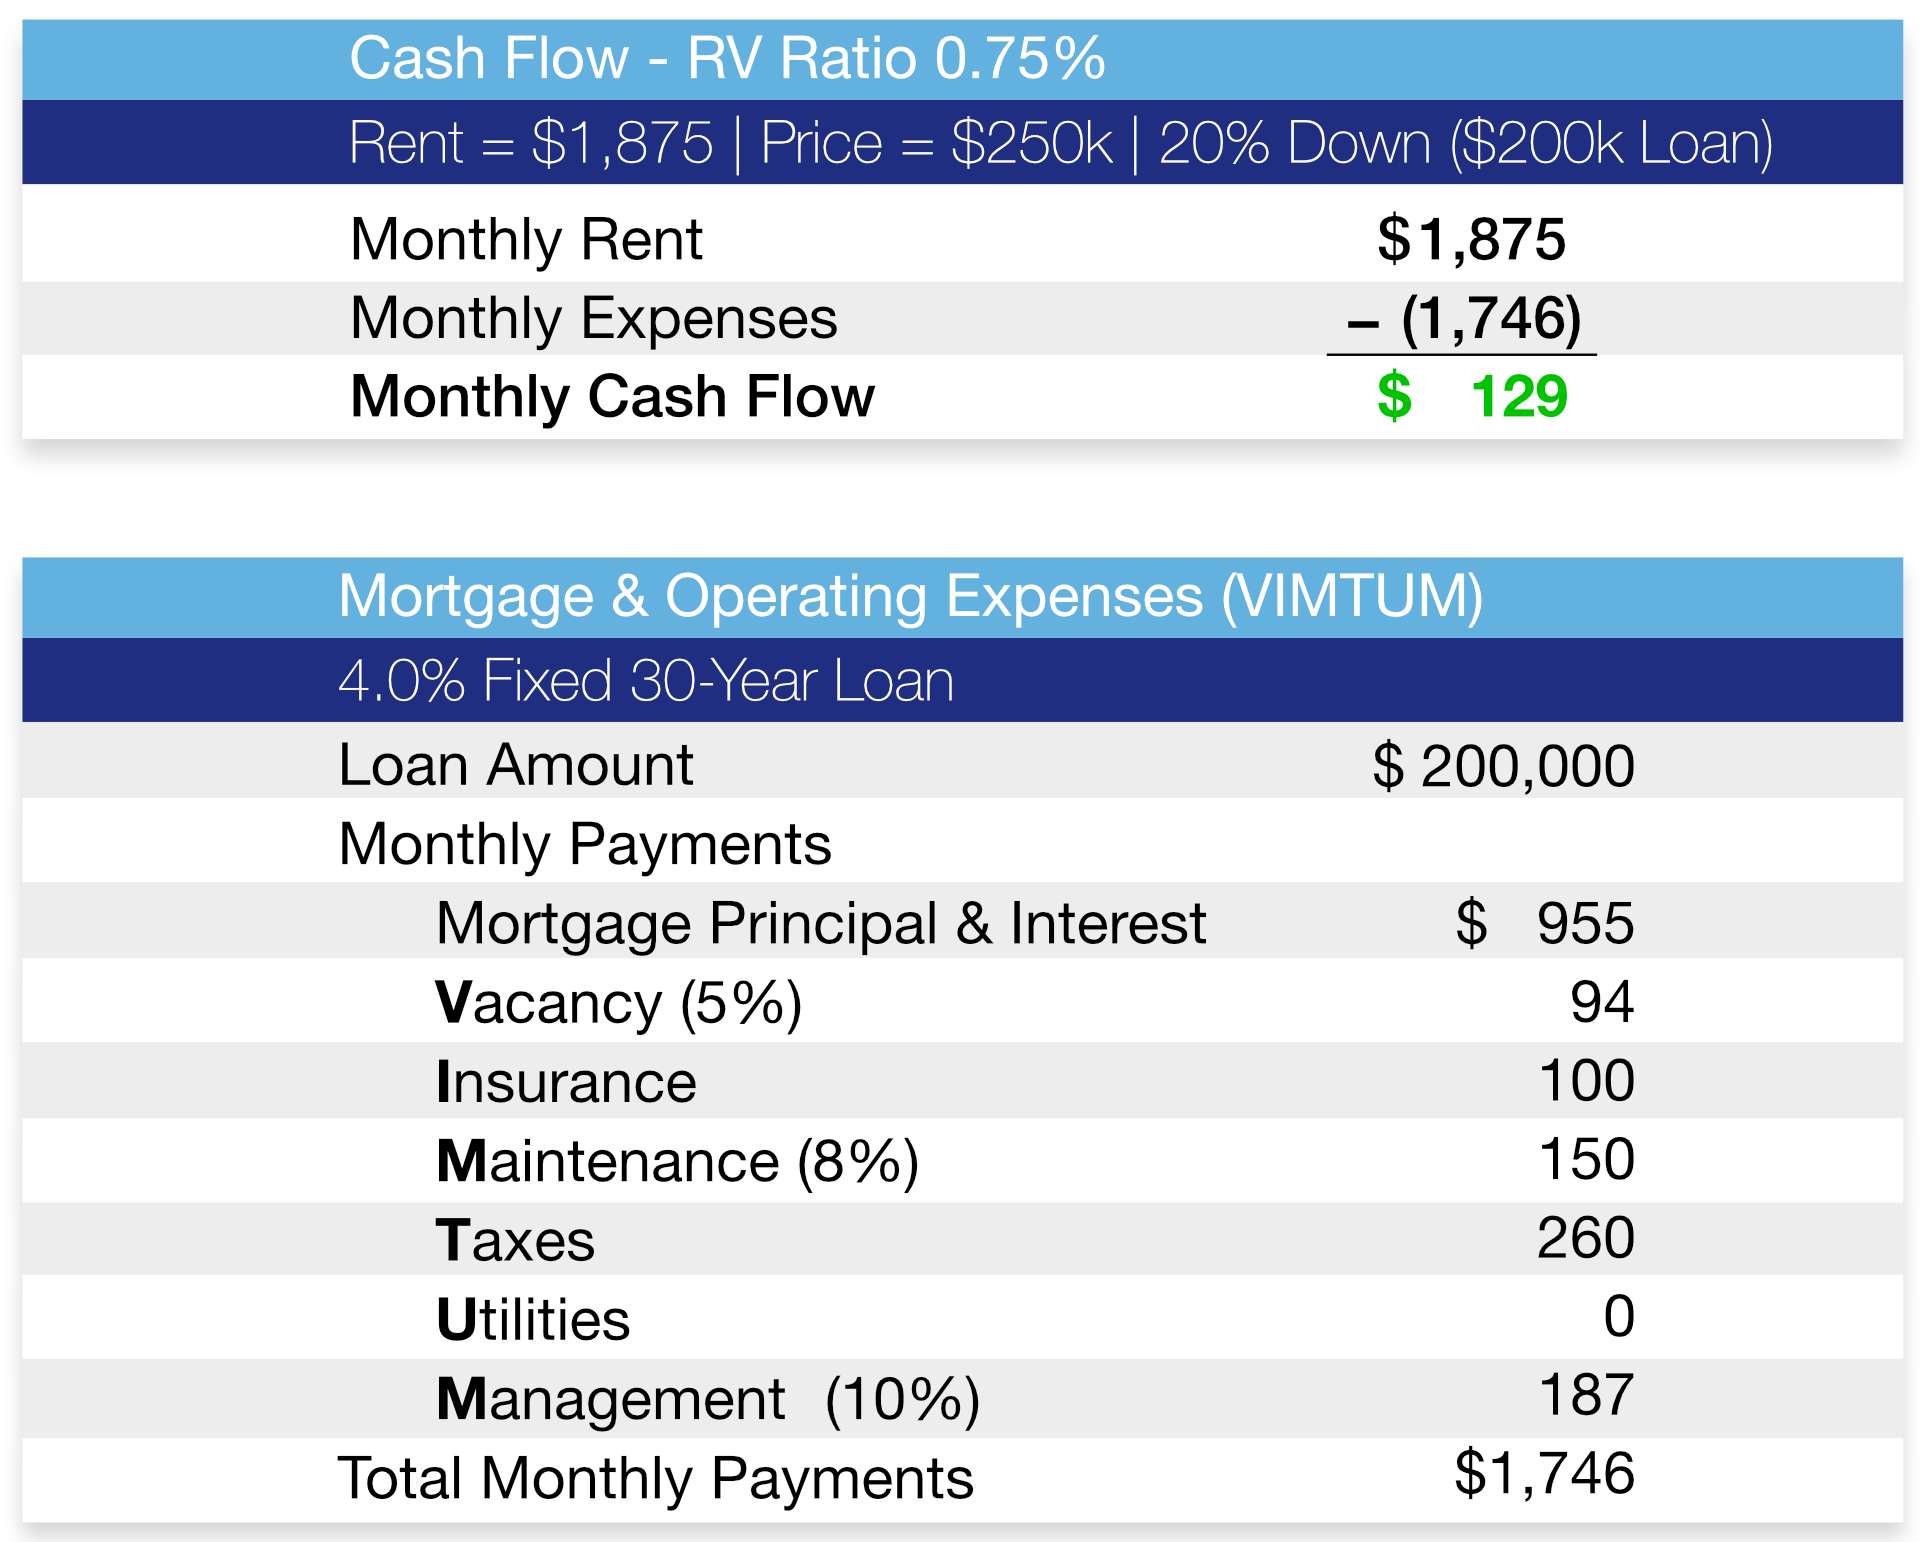This screenshot has height=1542, width=1920.
Task: Click the Management (10%) label
Action: tap(708, 1399)
